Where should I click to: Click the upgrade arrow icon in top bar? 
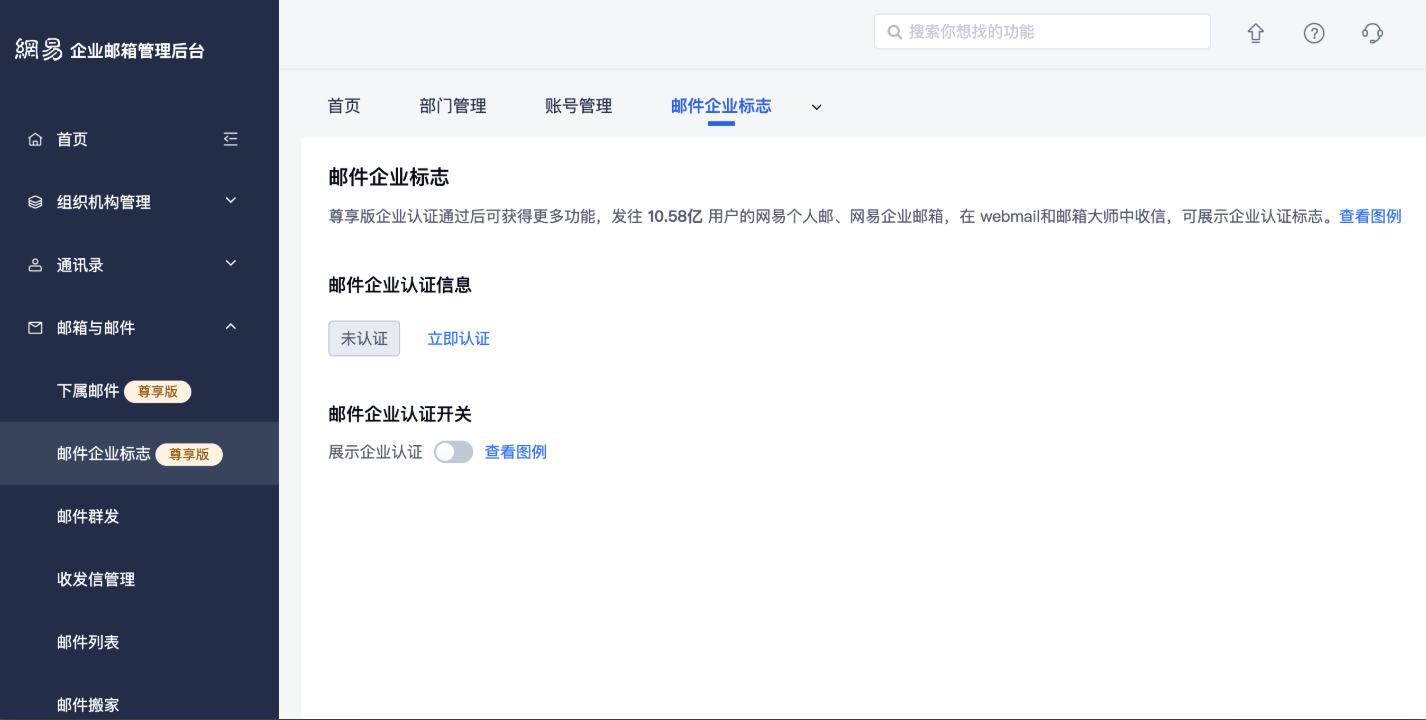pos(1256,33)
